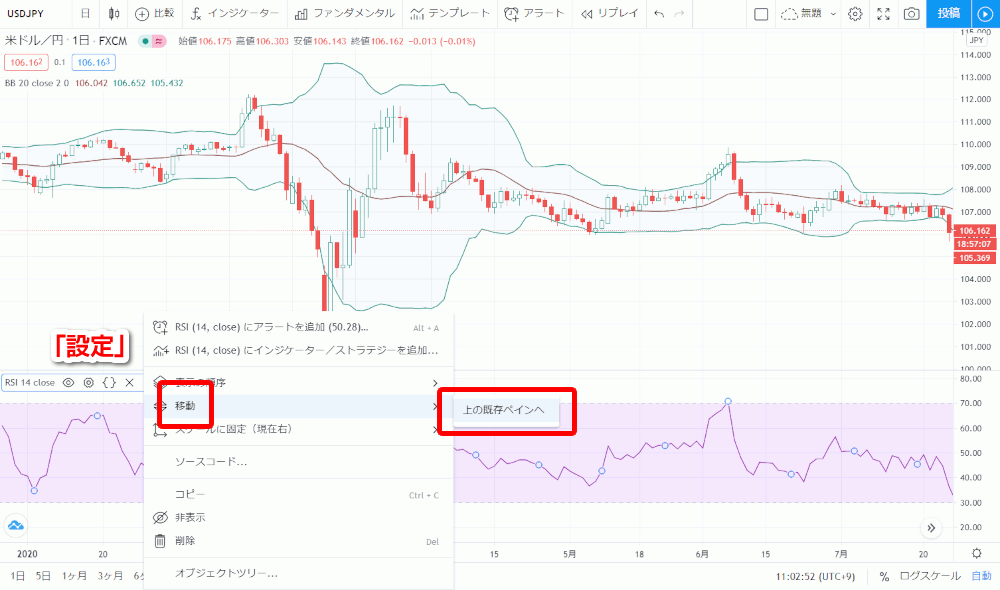The width and height of the screenshot is (1000, 590).
Task: Remove the RSI indicator with X
Action: coord(129,383)
